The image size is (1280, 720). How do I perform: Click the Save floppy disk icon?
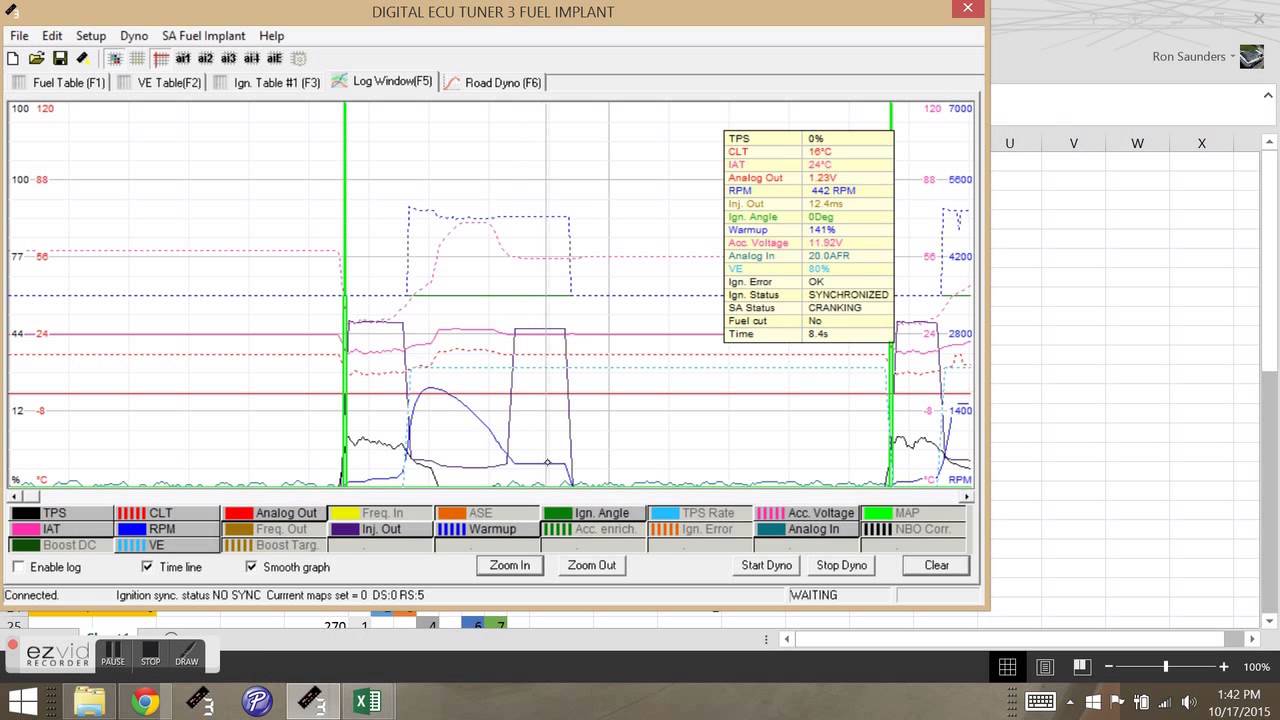60,59
